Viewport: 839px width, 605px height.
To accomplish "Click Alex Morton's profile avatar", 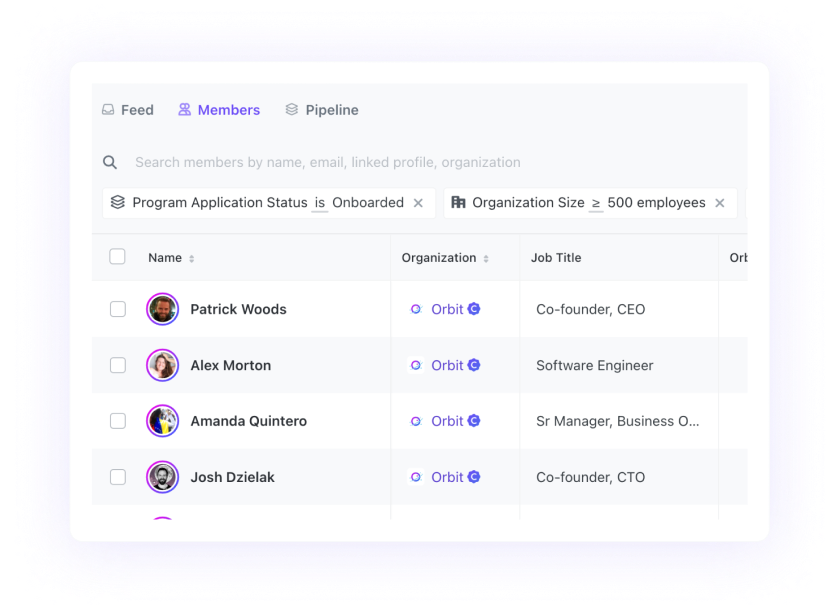I will click(162, 365).
